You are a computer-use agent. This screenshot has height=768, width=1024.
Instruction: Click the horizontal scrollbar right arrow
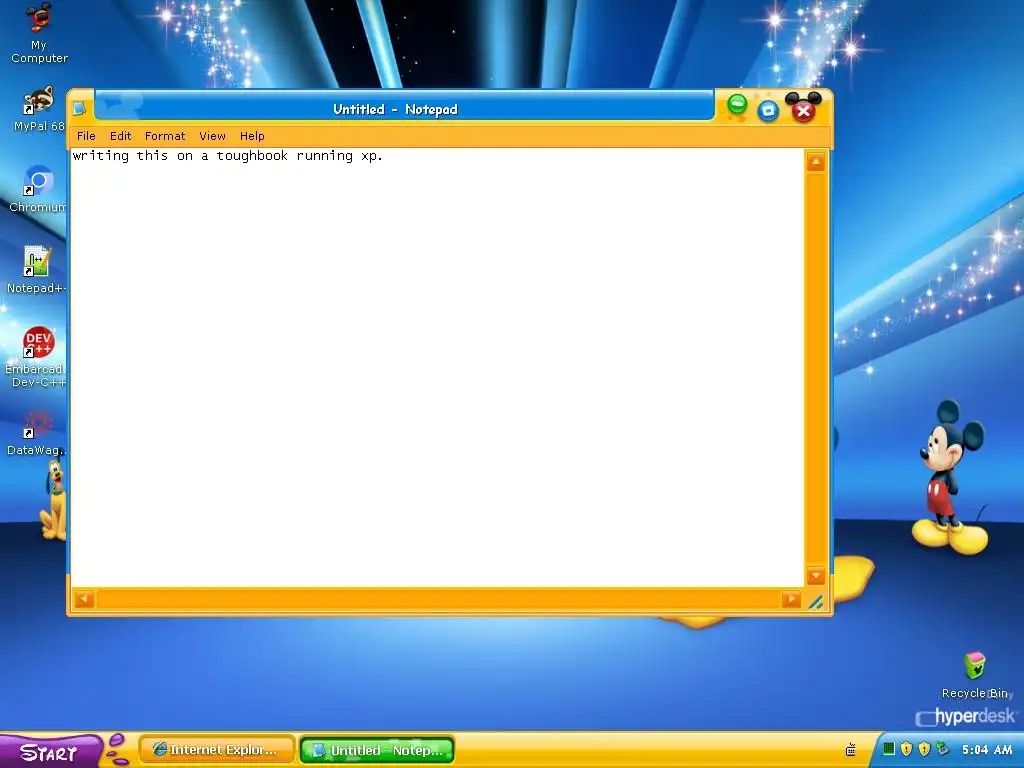coord(791,599)
